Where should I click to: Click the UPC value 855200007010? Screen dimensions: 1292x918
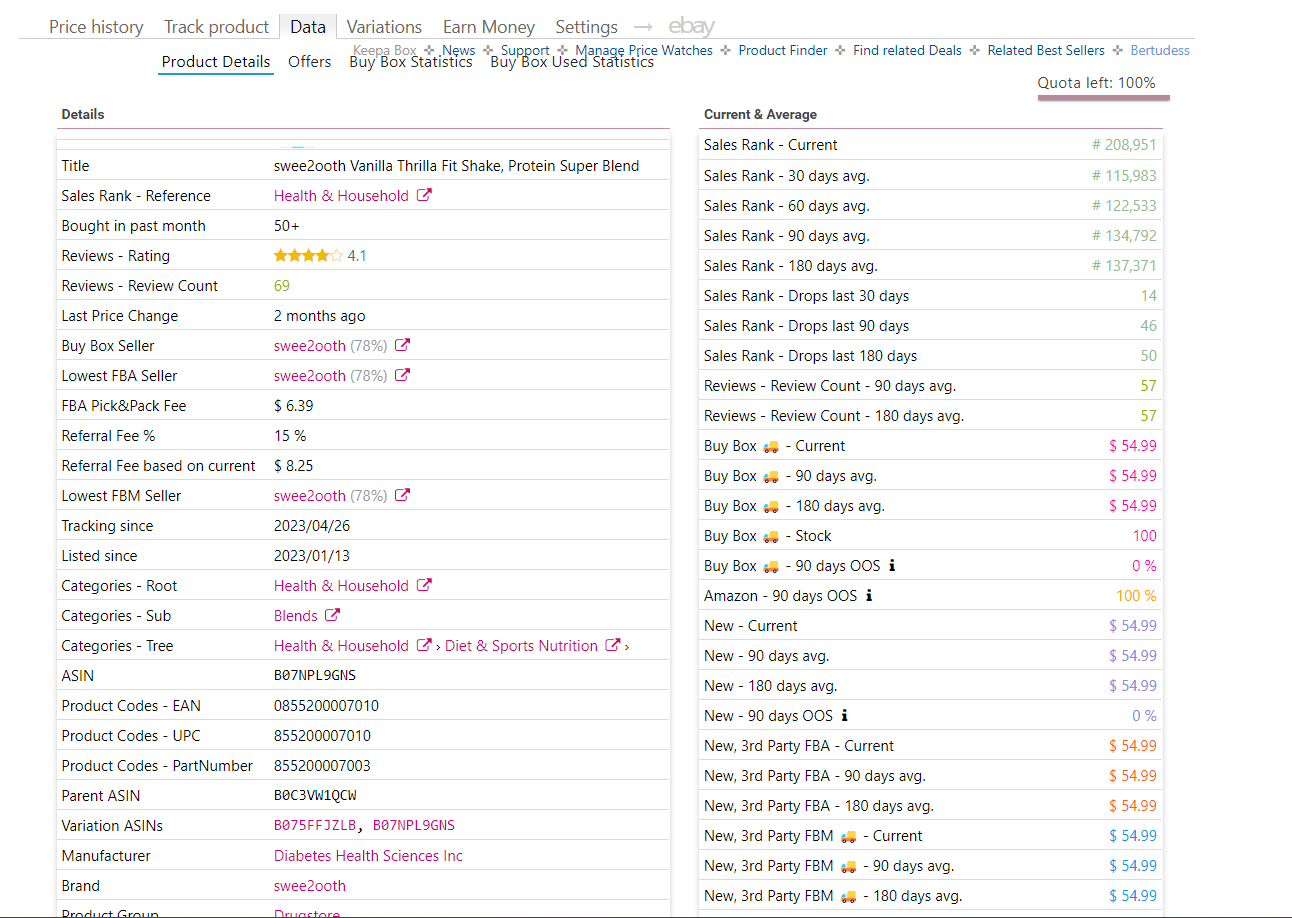[322, 736]
